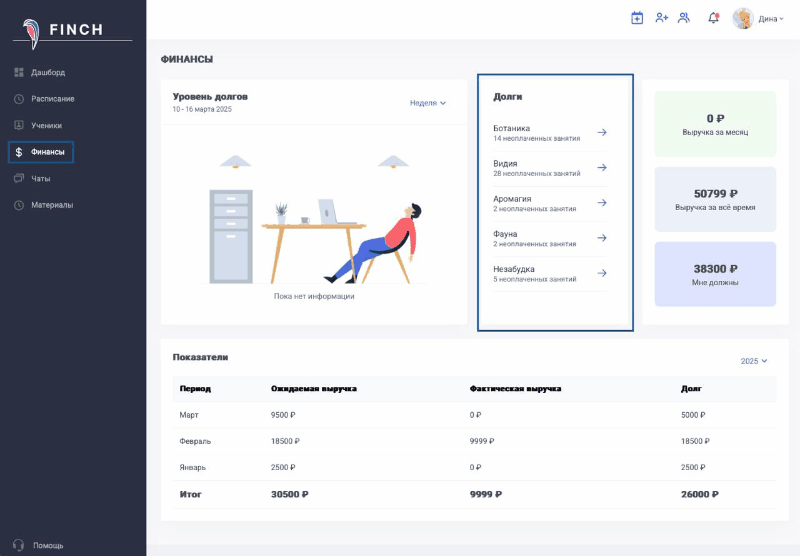Viewport: 800px width, 556px height.
Task: Open Чаты from sidebar
Action: click(40, 179)
